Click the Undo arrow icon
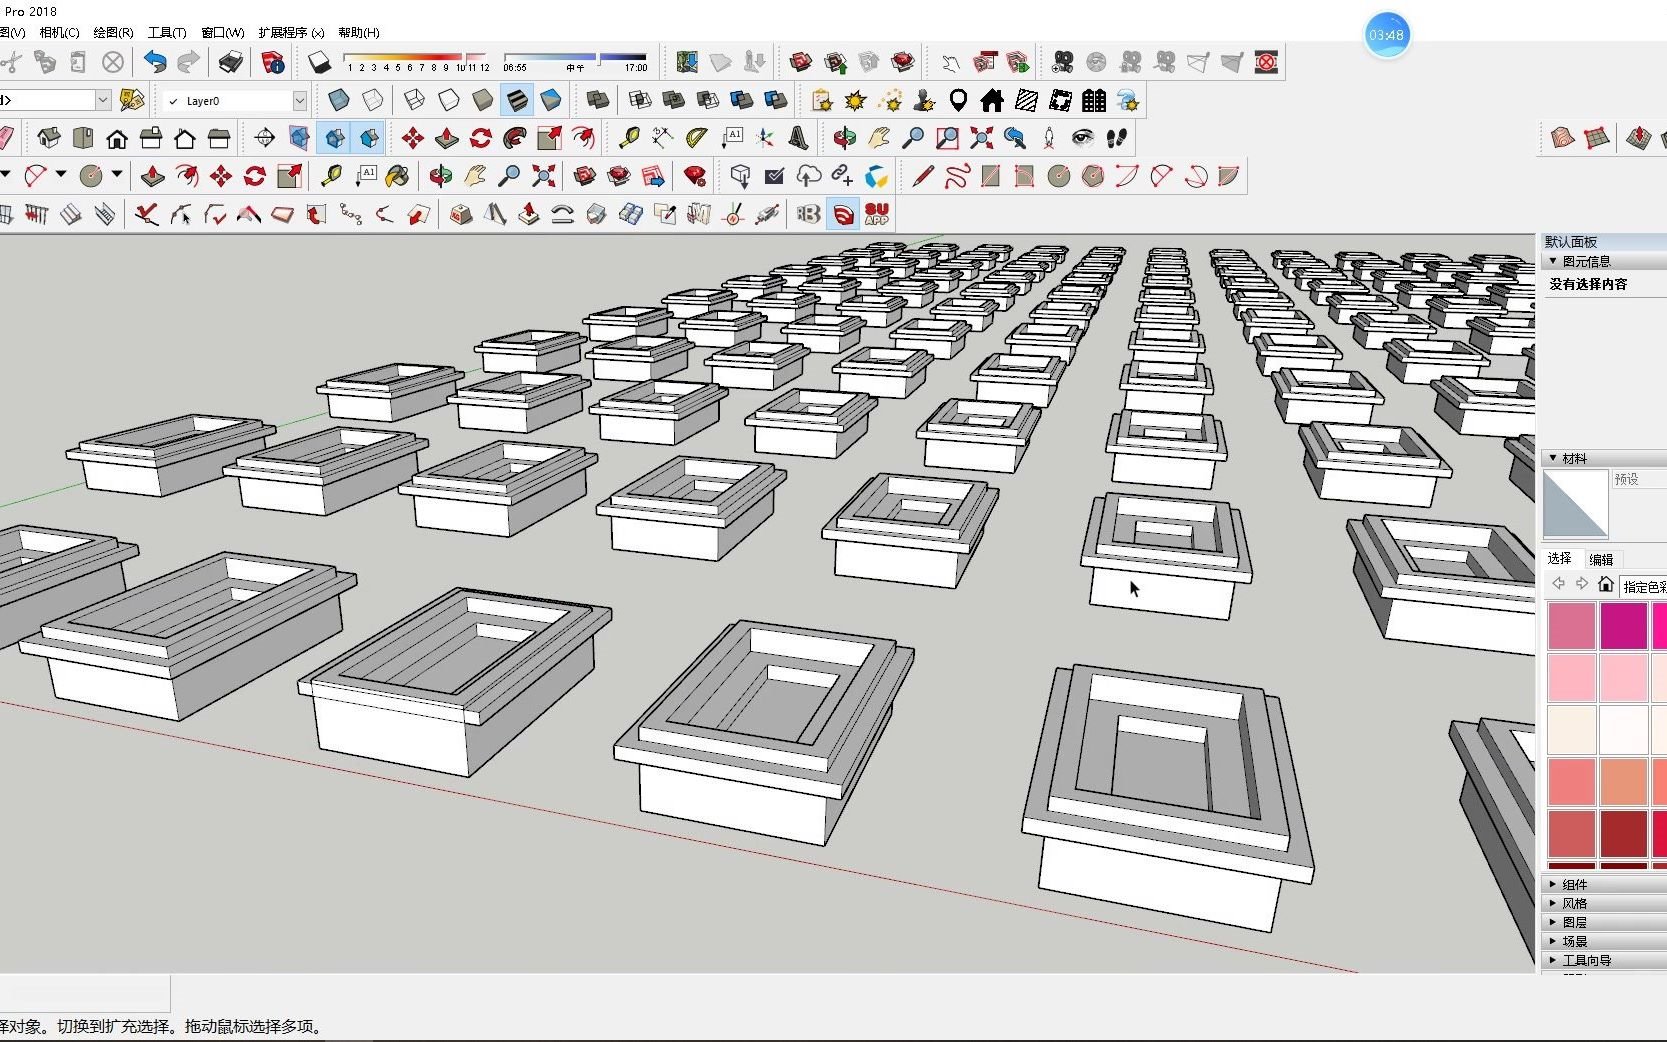1667x1042 pixels. (x=155, y=62)
